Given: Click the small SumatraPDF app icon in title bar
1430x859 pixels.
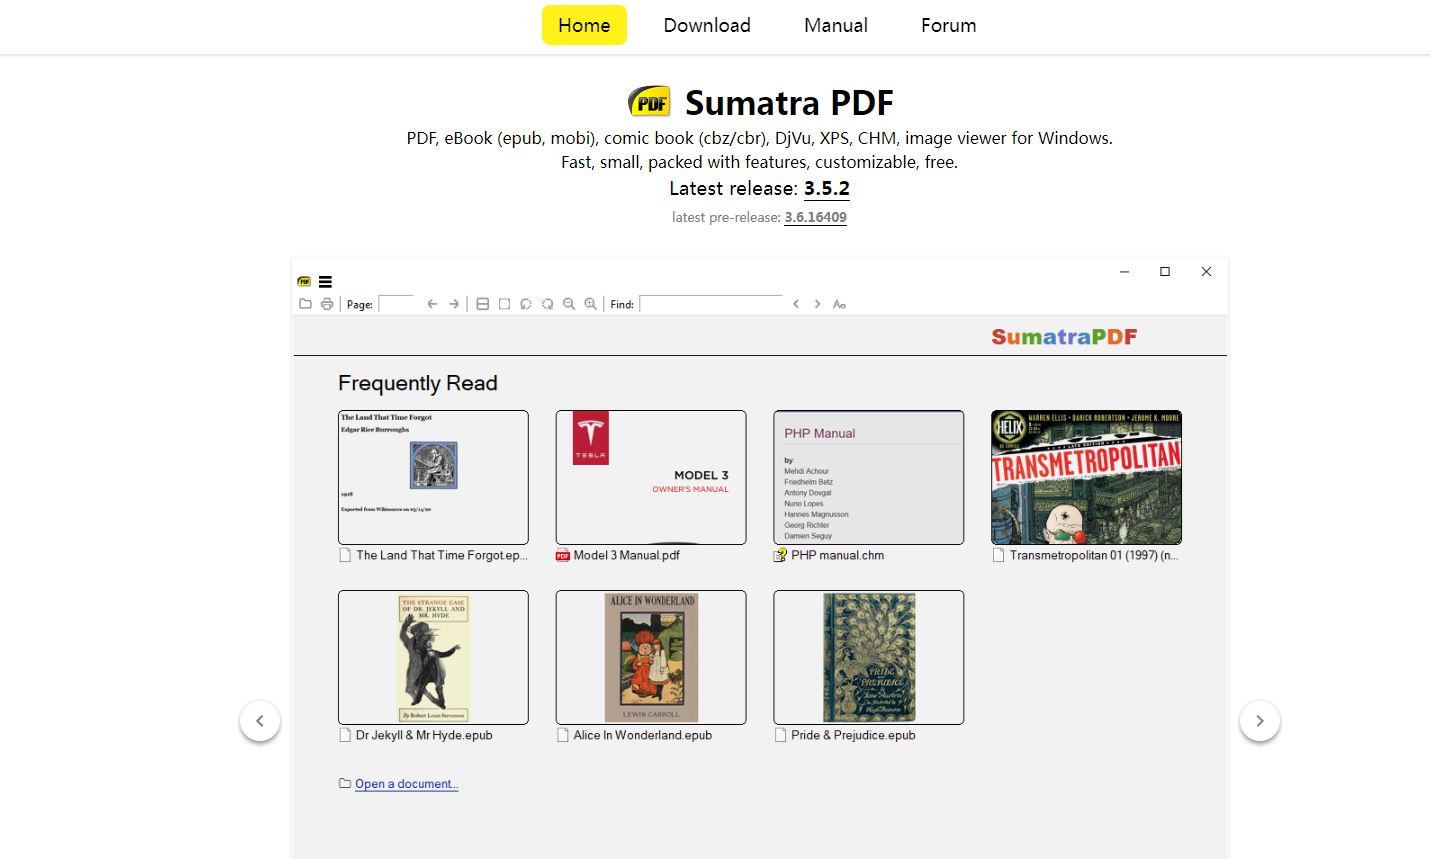Looking at the screenshot, I should (x=304, y=282).
